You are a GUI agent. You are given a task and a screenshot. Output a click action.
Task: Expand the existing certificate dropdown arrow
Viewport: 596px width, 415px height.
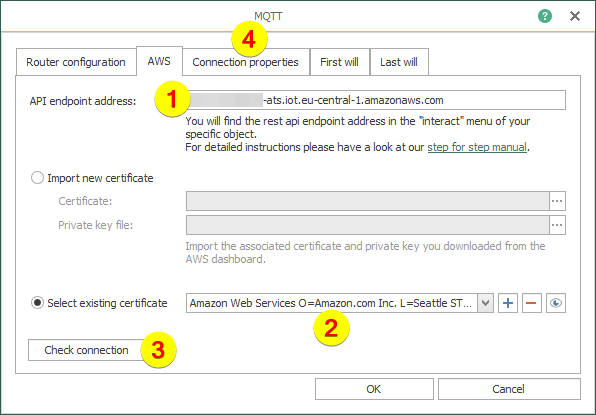point(485,303)
